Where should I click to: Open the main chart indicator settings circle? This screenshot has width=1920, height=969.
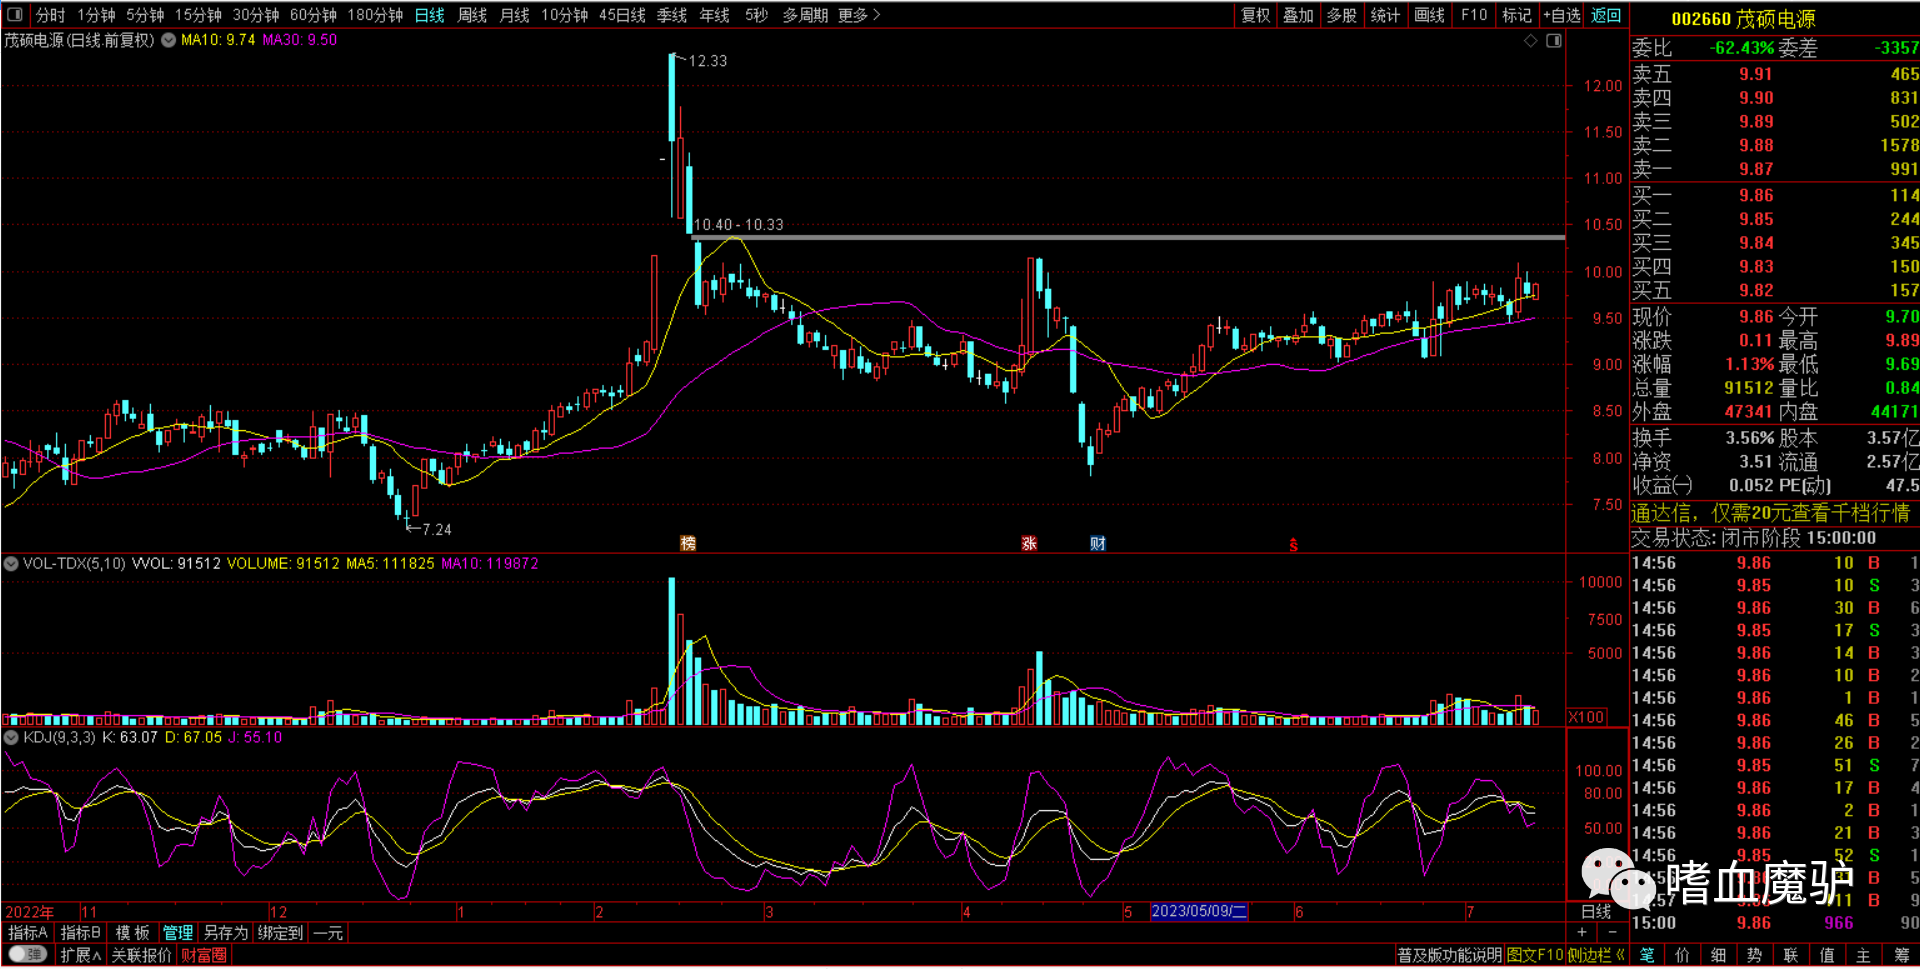point(169,40)
